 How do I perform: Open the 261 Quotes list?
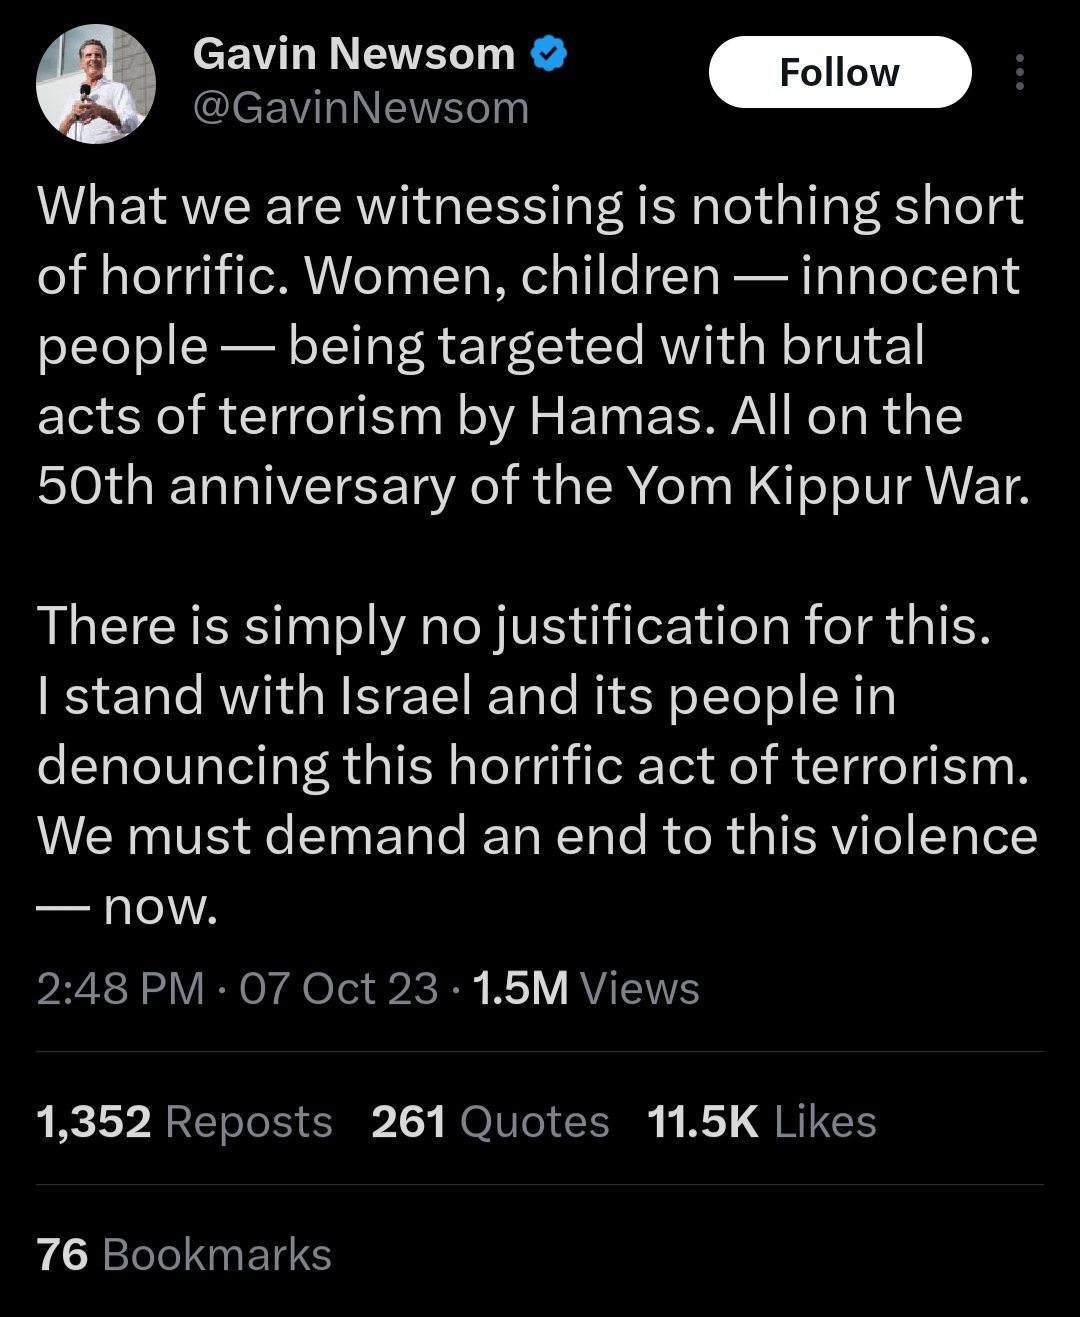click(x=490, y=1122)
